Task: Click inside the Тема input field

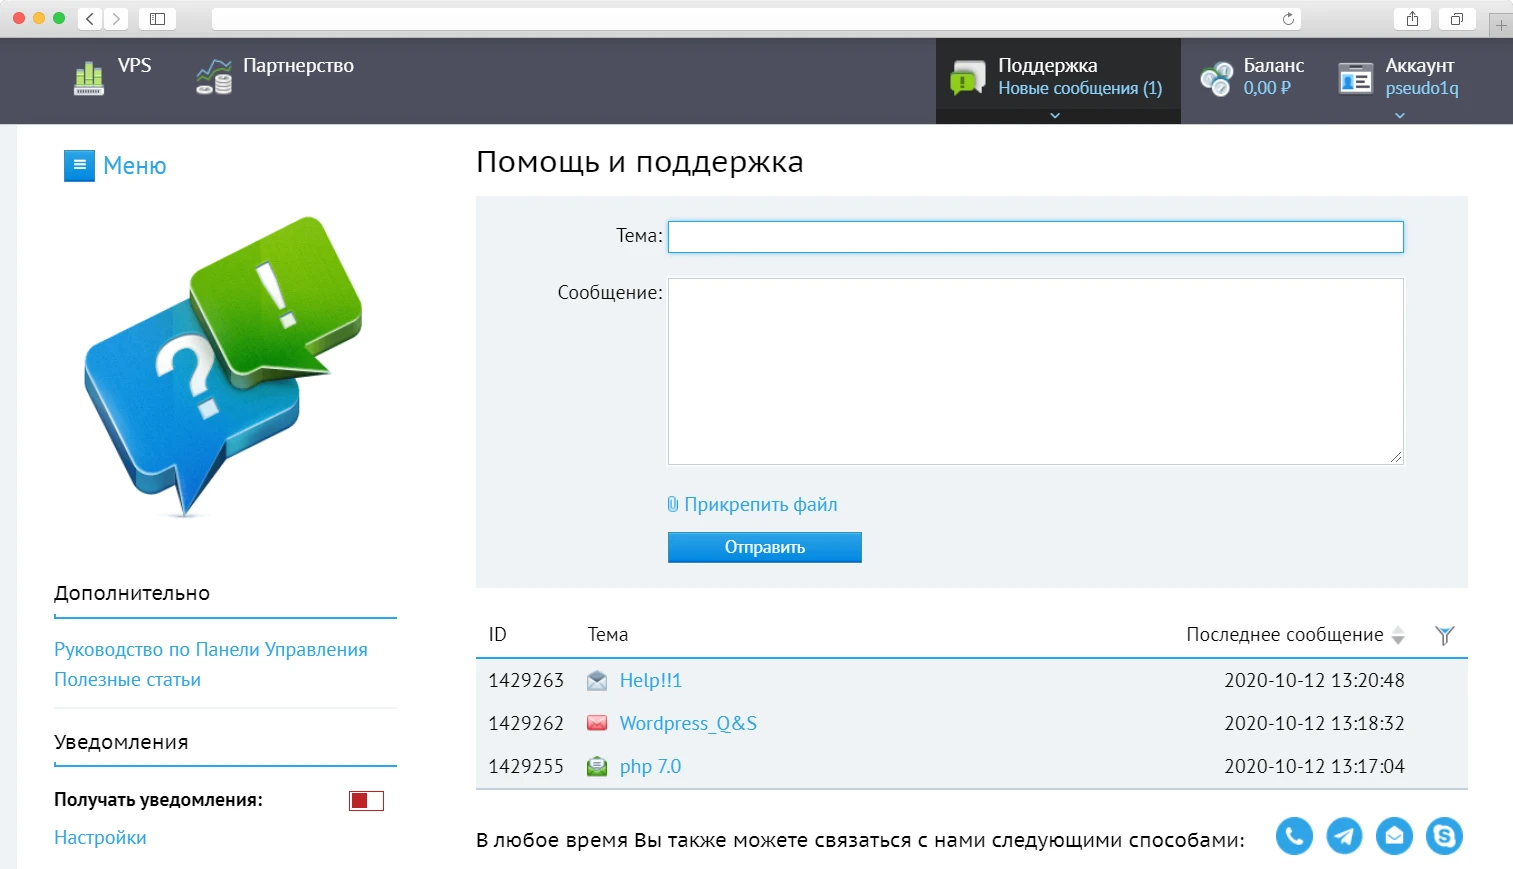Action: (x=1035, y=237)
